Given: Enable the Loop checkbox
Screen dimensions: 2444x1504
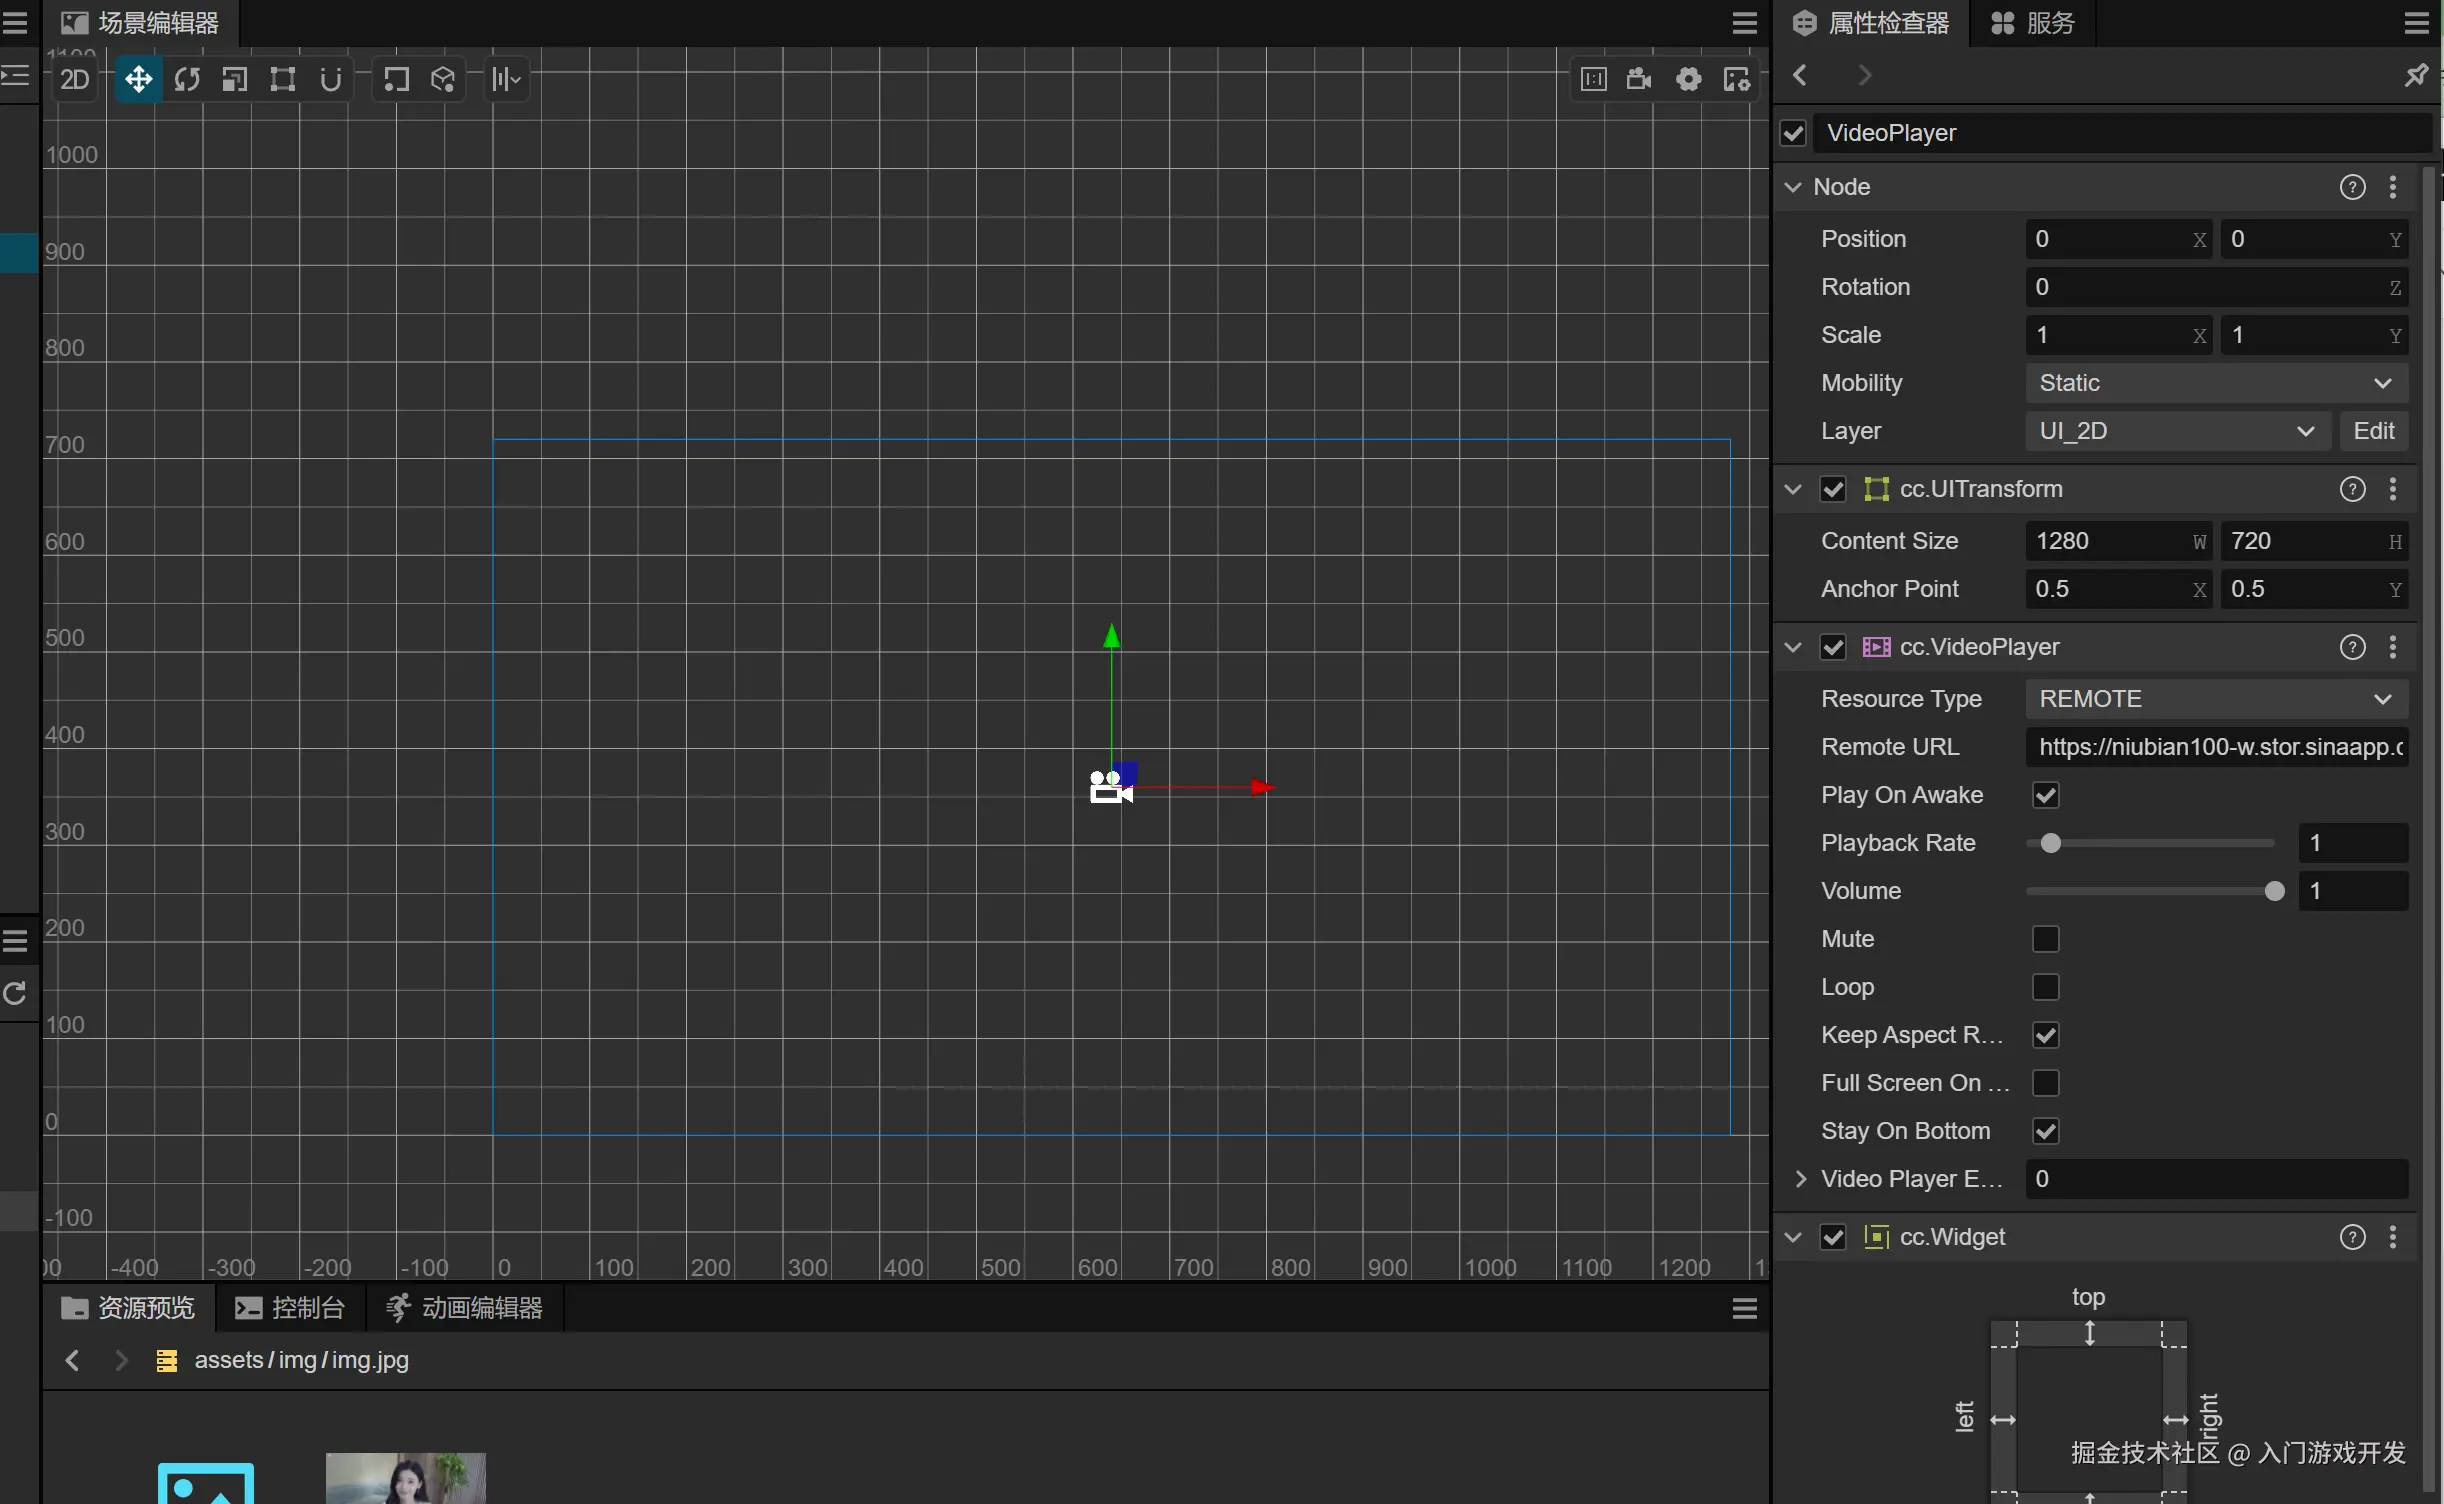Looking at the screenshot, I should pos(2046,987).
